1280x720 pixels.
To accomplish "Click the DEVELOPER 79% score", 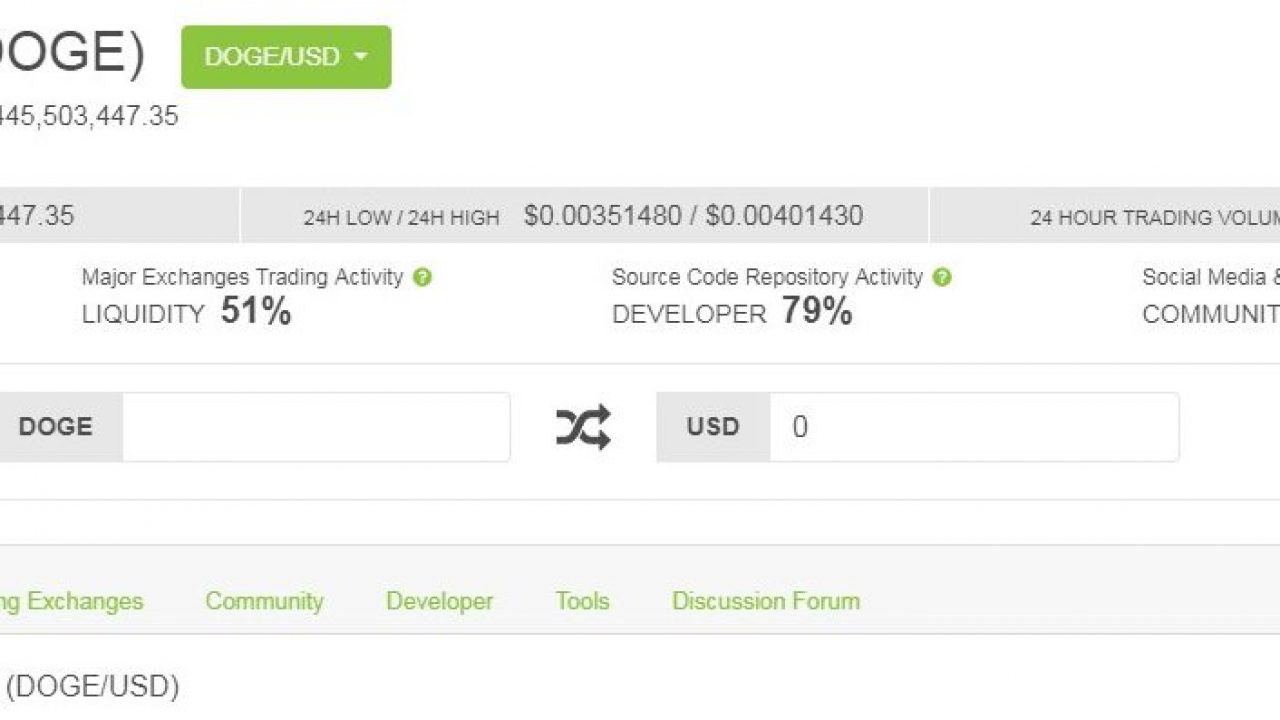I will (x=732, y=313).
